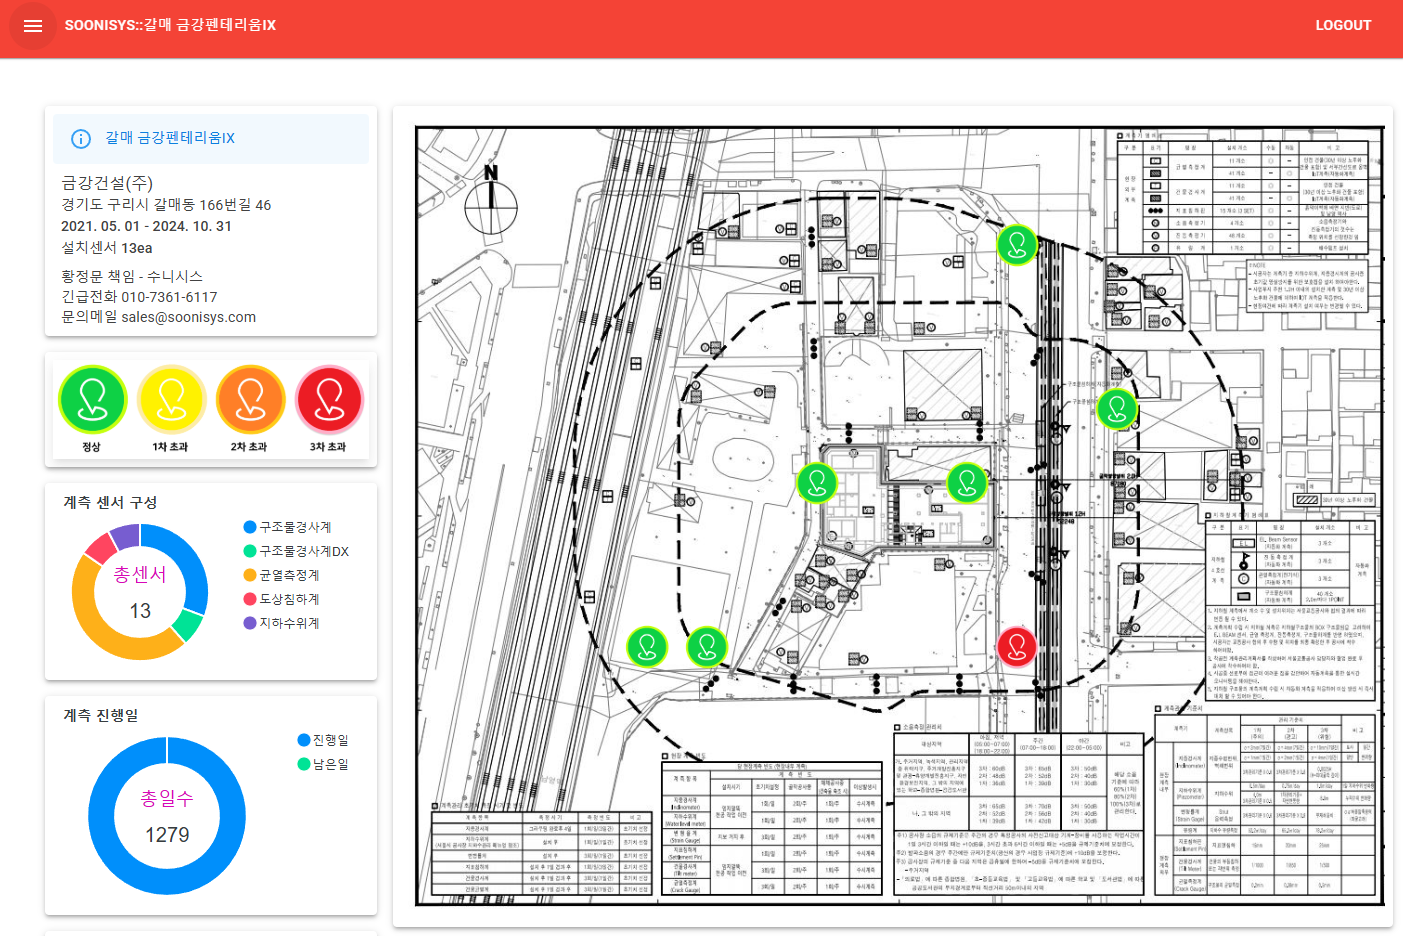
Task: Toggle the 도상침하계 legend entry
Action: [x=282, y=599]
